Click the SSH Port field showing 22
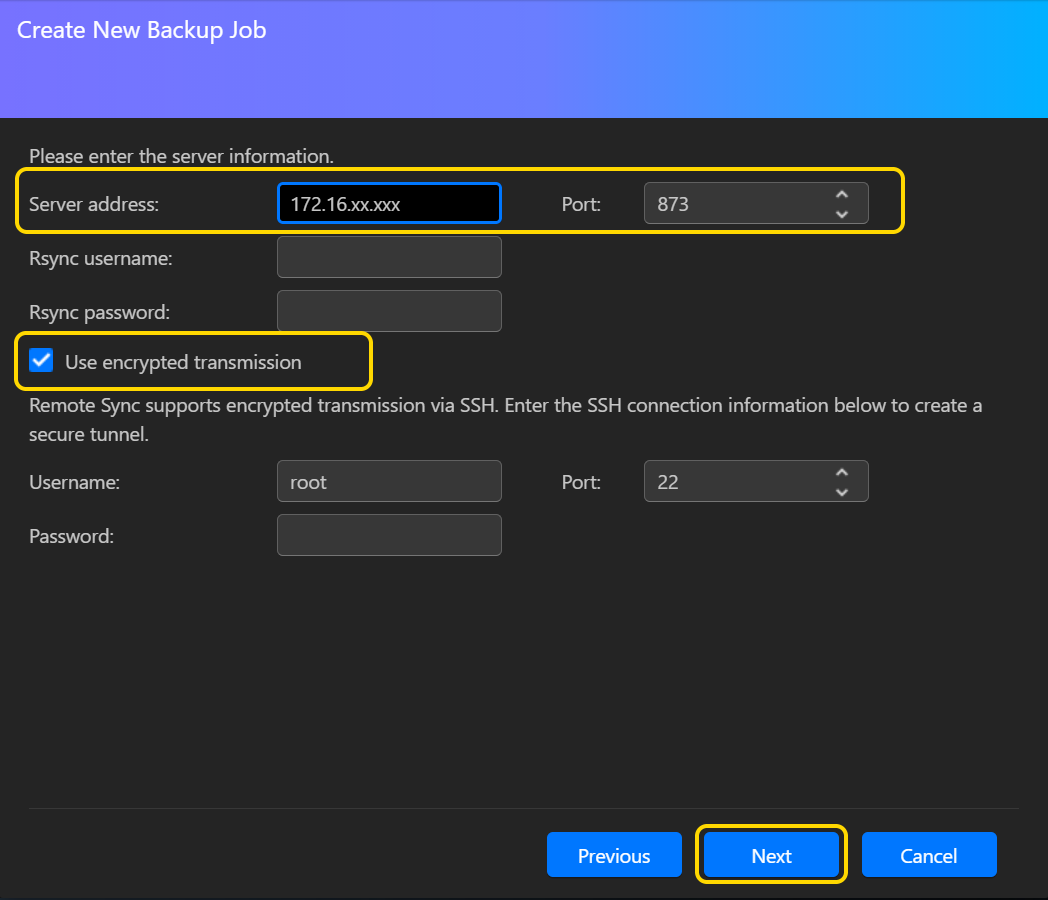This screenshot has height=900, width=1048. tap(756, 481)
